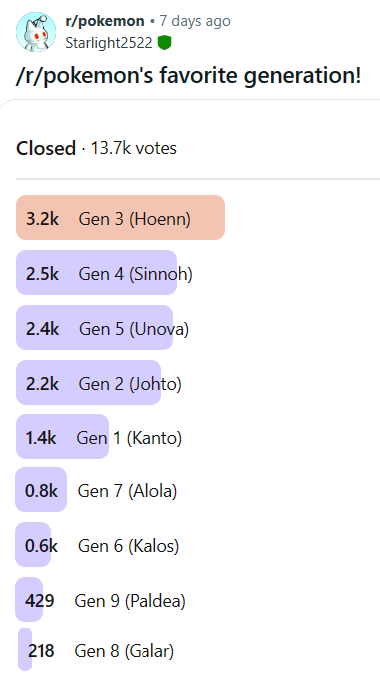Click the Closed poll status label

pos(46,148)
